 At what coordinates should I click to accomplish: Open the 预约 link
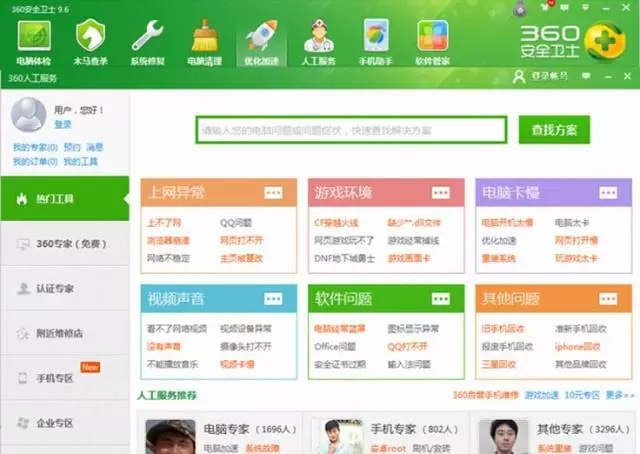[x=72, y=147]
